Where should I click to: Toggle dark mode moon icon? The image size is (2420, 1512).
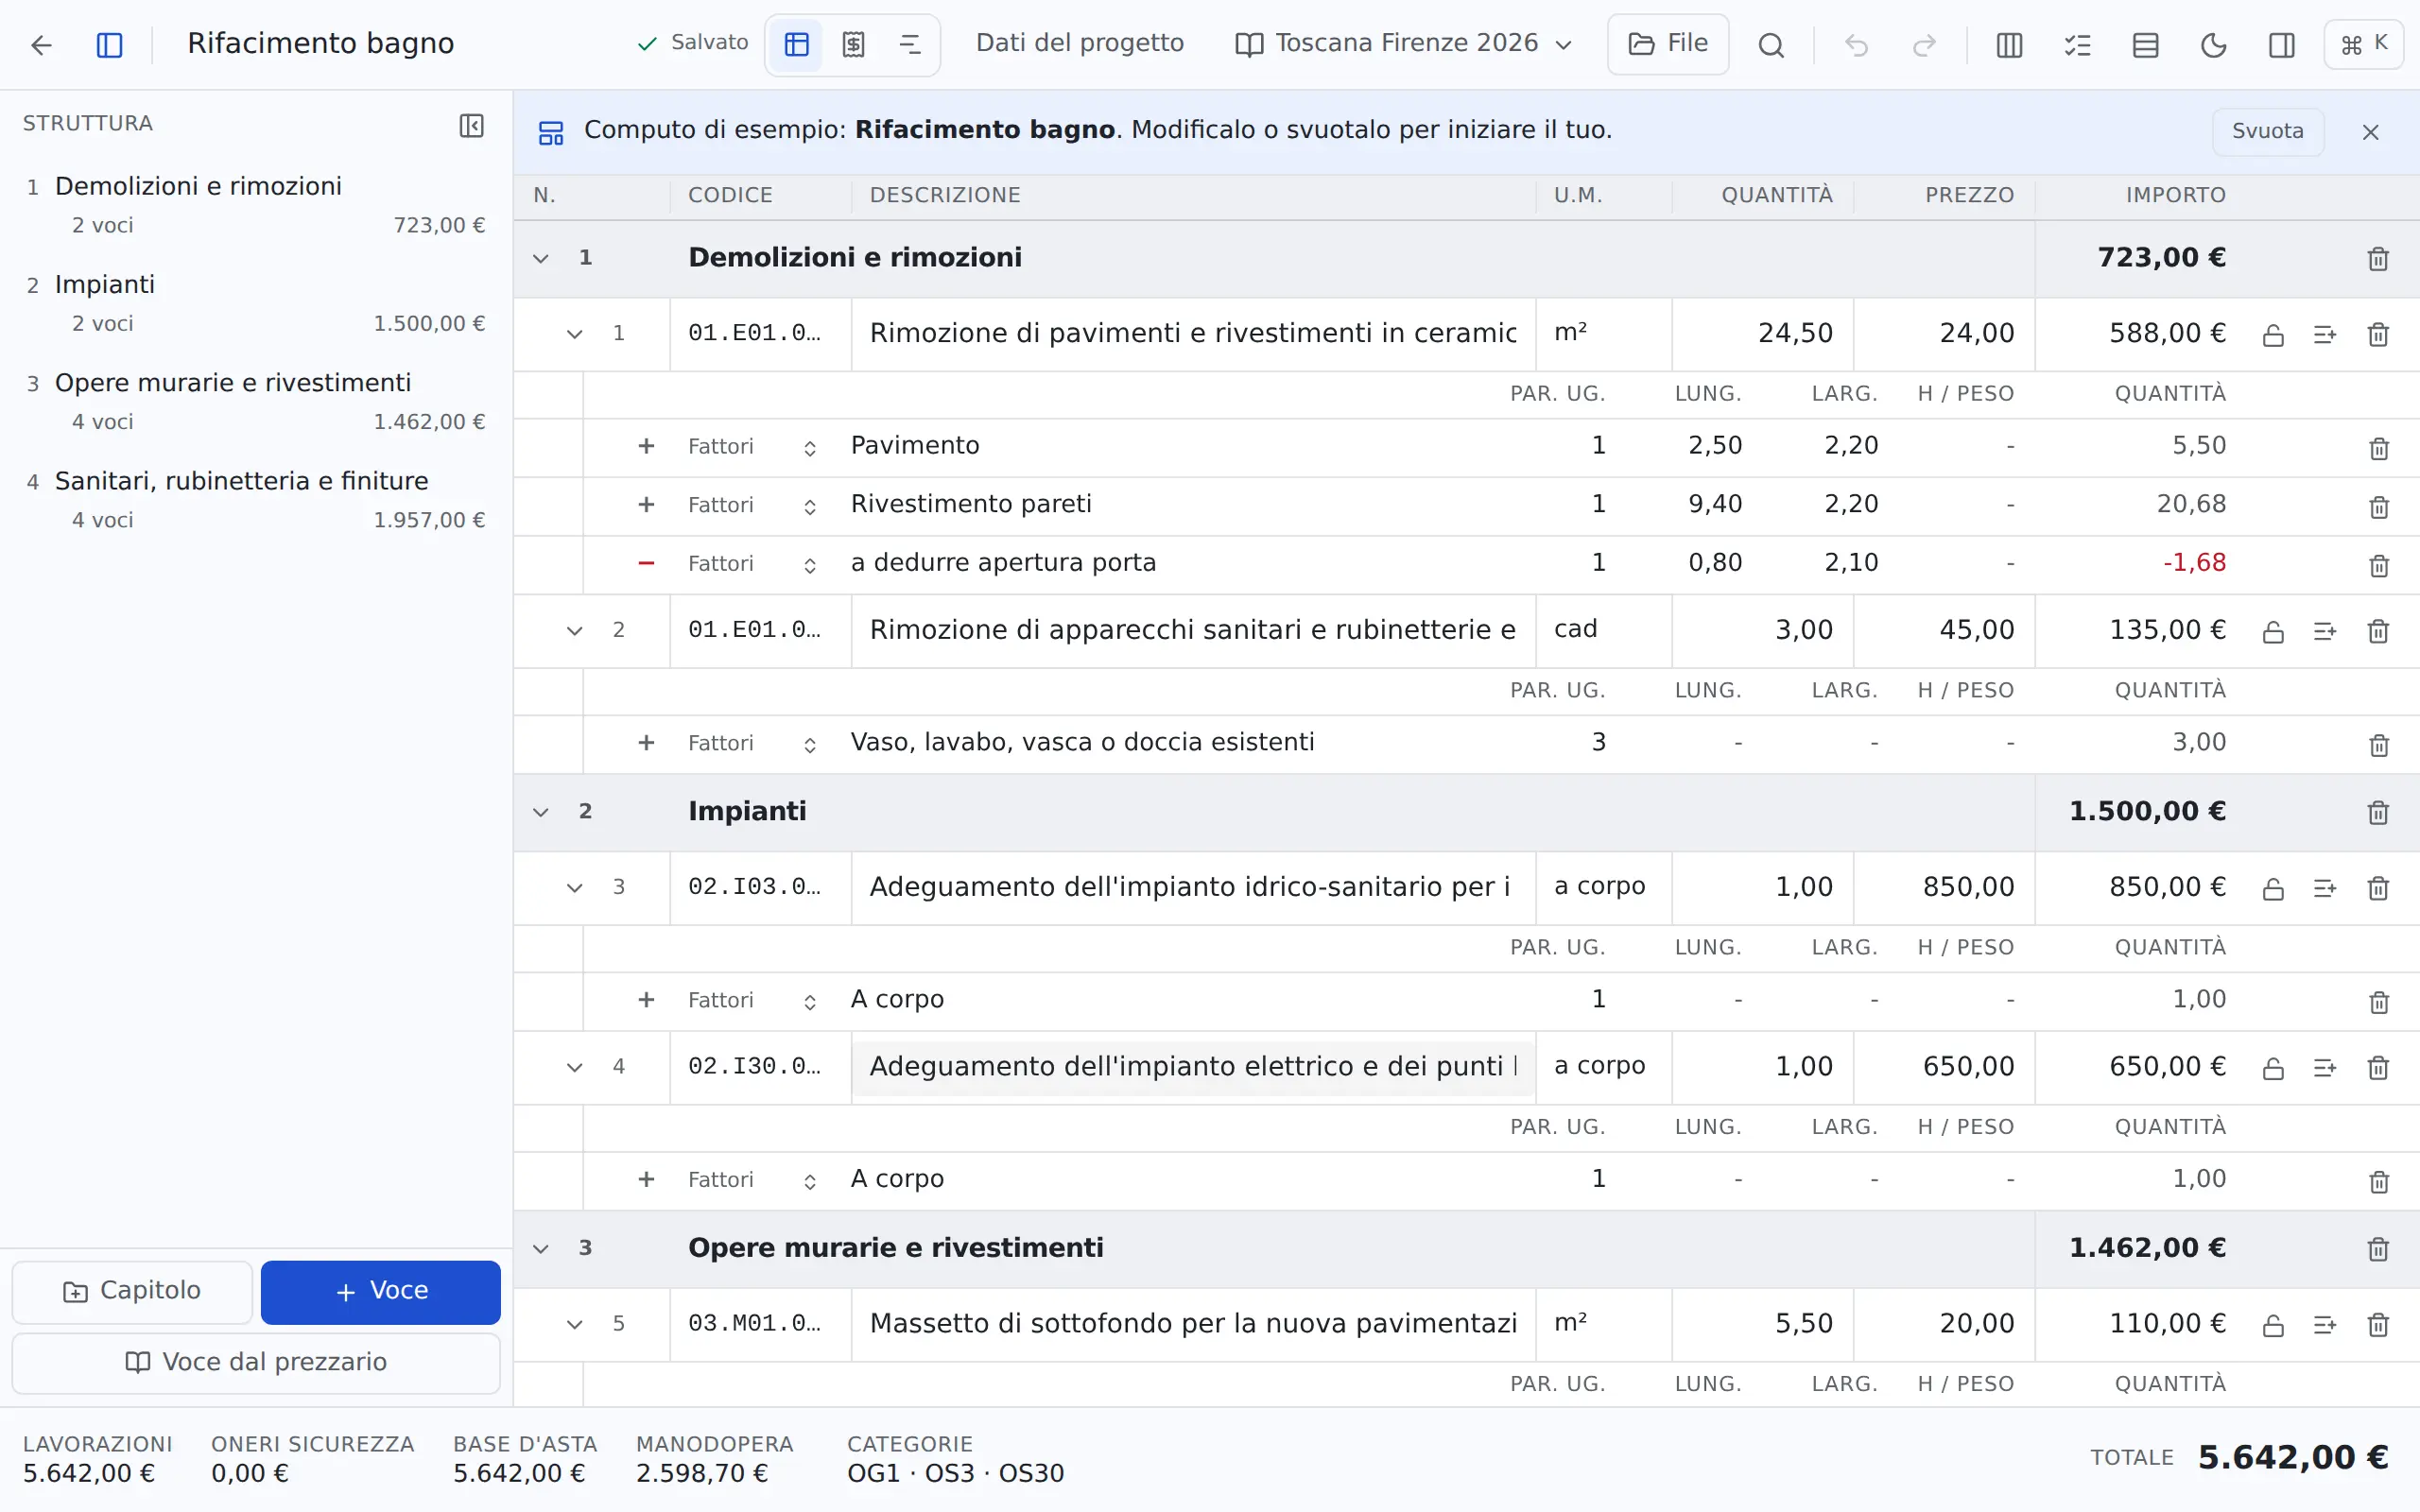coord(2213,45)
